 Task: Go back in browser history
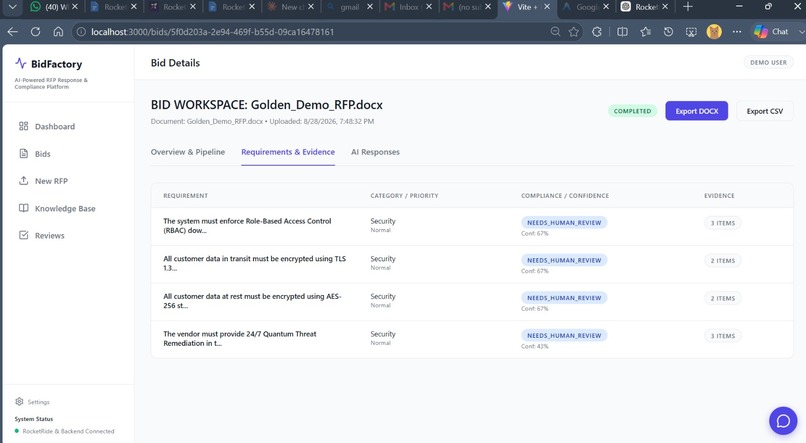(13, 32)
